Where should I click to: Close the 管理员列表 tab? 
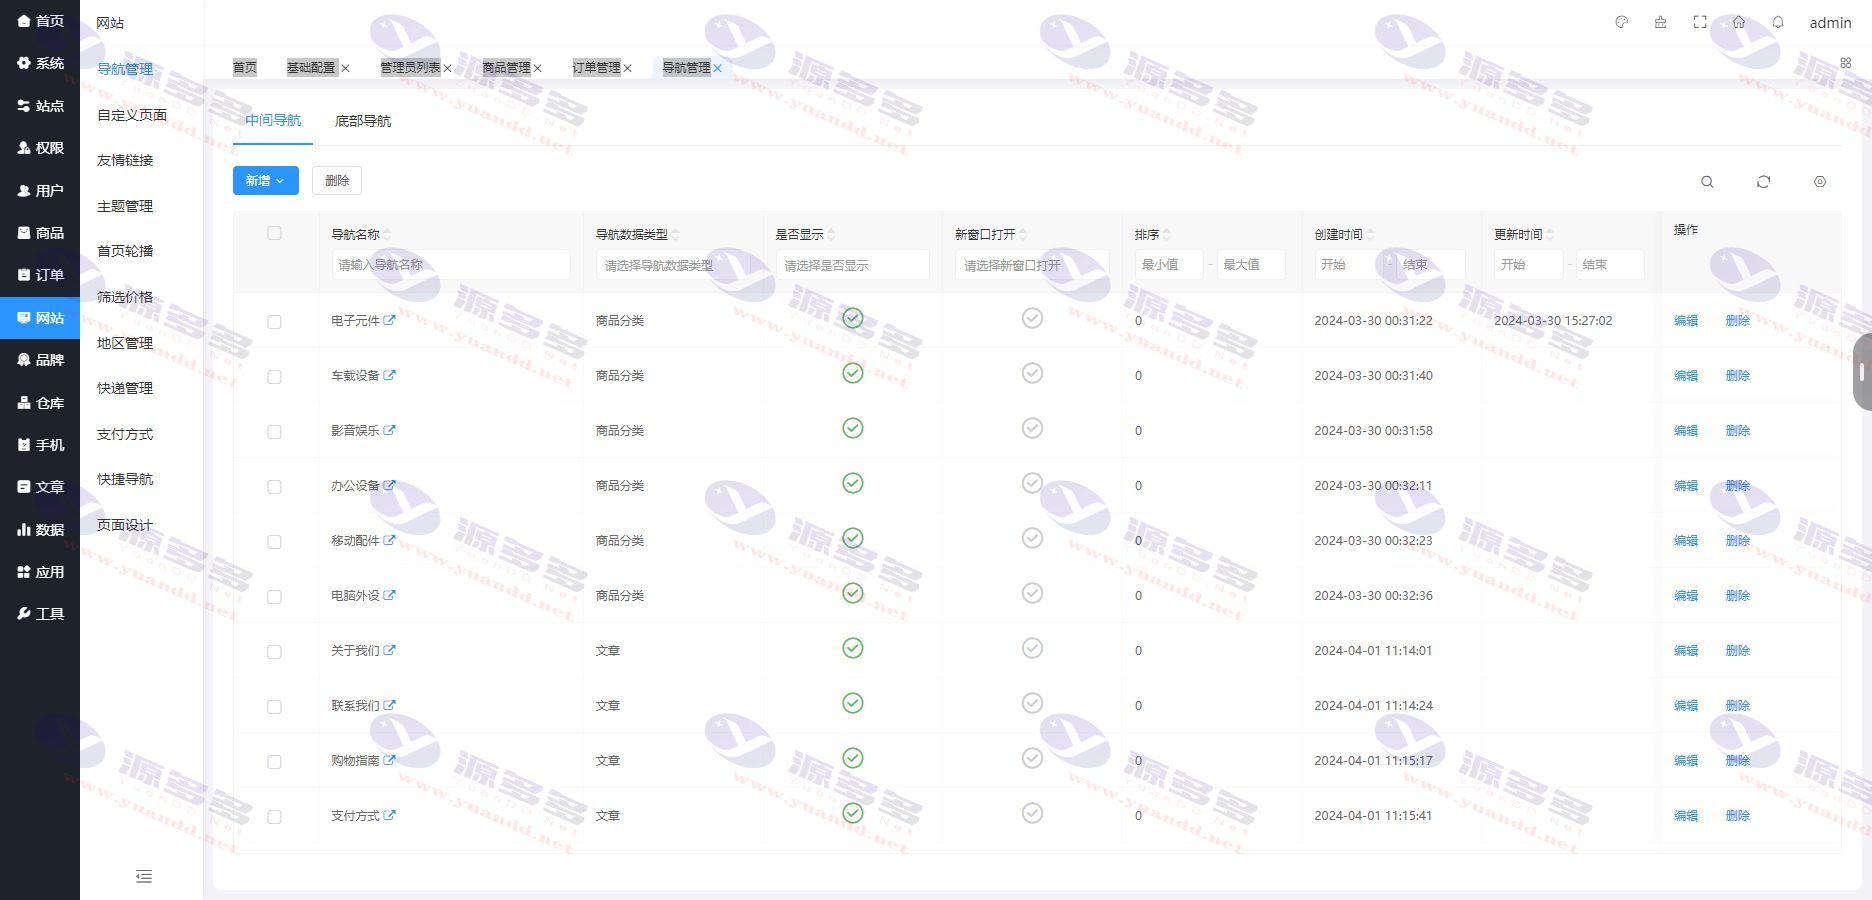click(x=447, y=68)
